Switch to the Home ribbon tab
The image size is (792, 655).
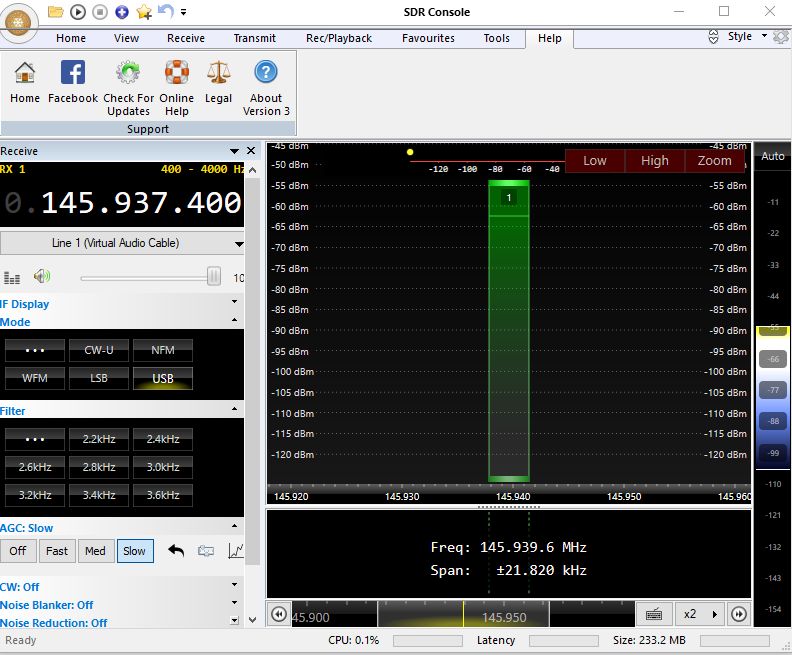pyautogui.click(x=71, y=38)
